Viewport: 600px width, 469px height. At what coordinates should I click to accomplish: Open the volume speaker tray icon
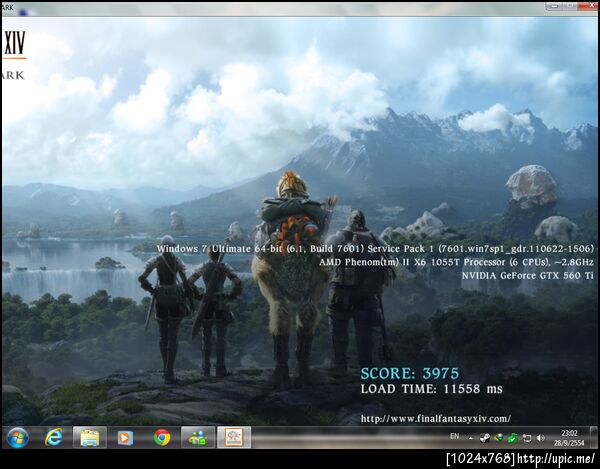541,438
